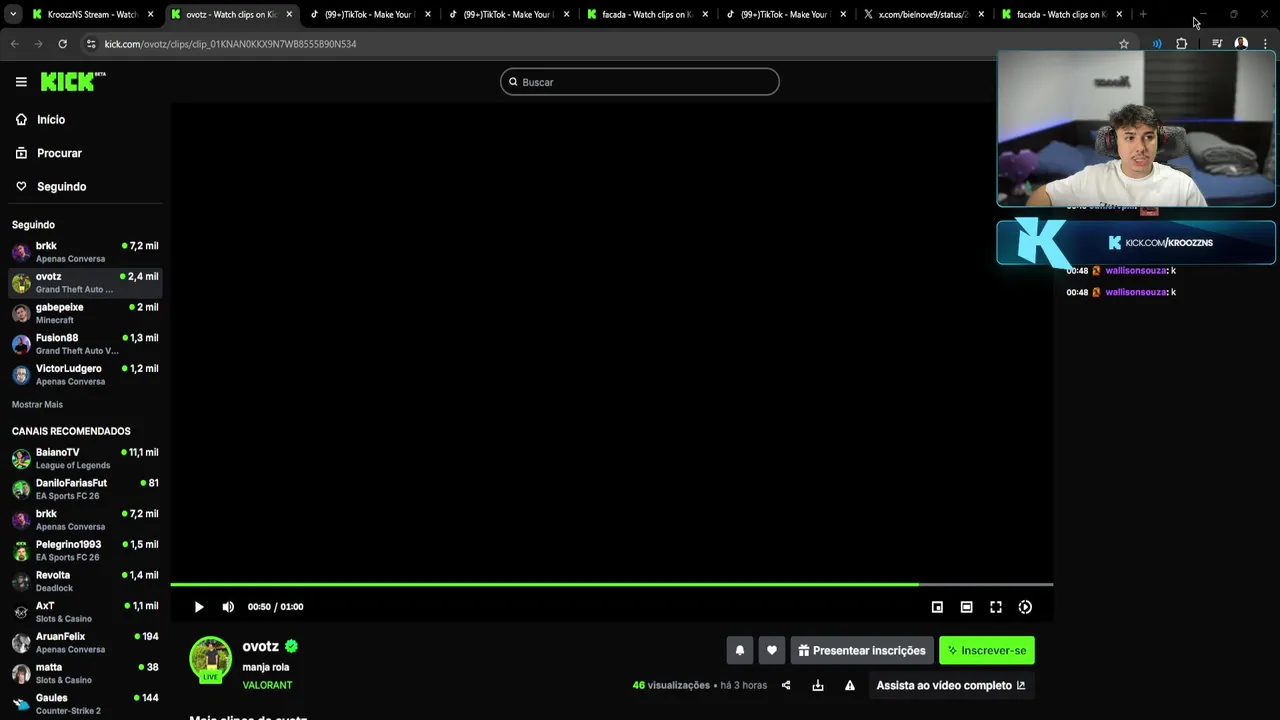1280x720 pixels.
Task: Click the kick.com address bar URL
Action: (x=230, y=44)
